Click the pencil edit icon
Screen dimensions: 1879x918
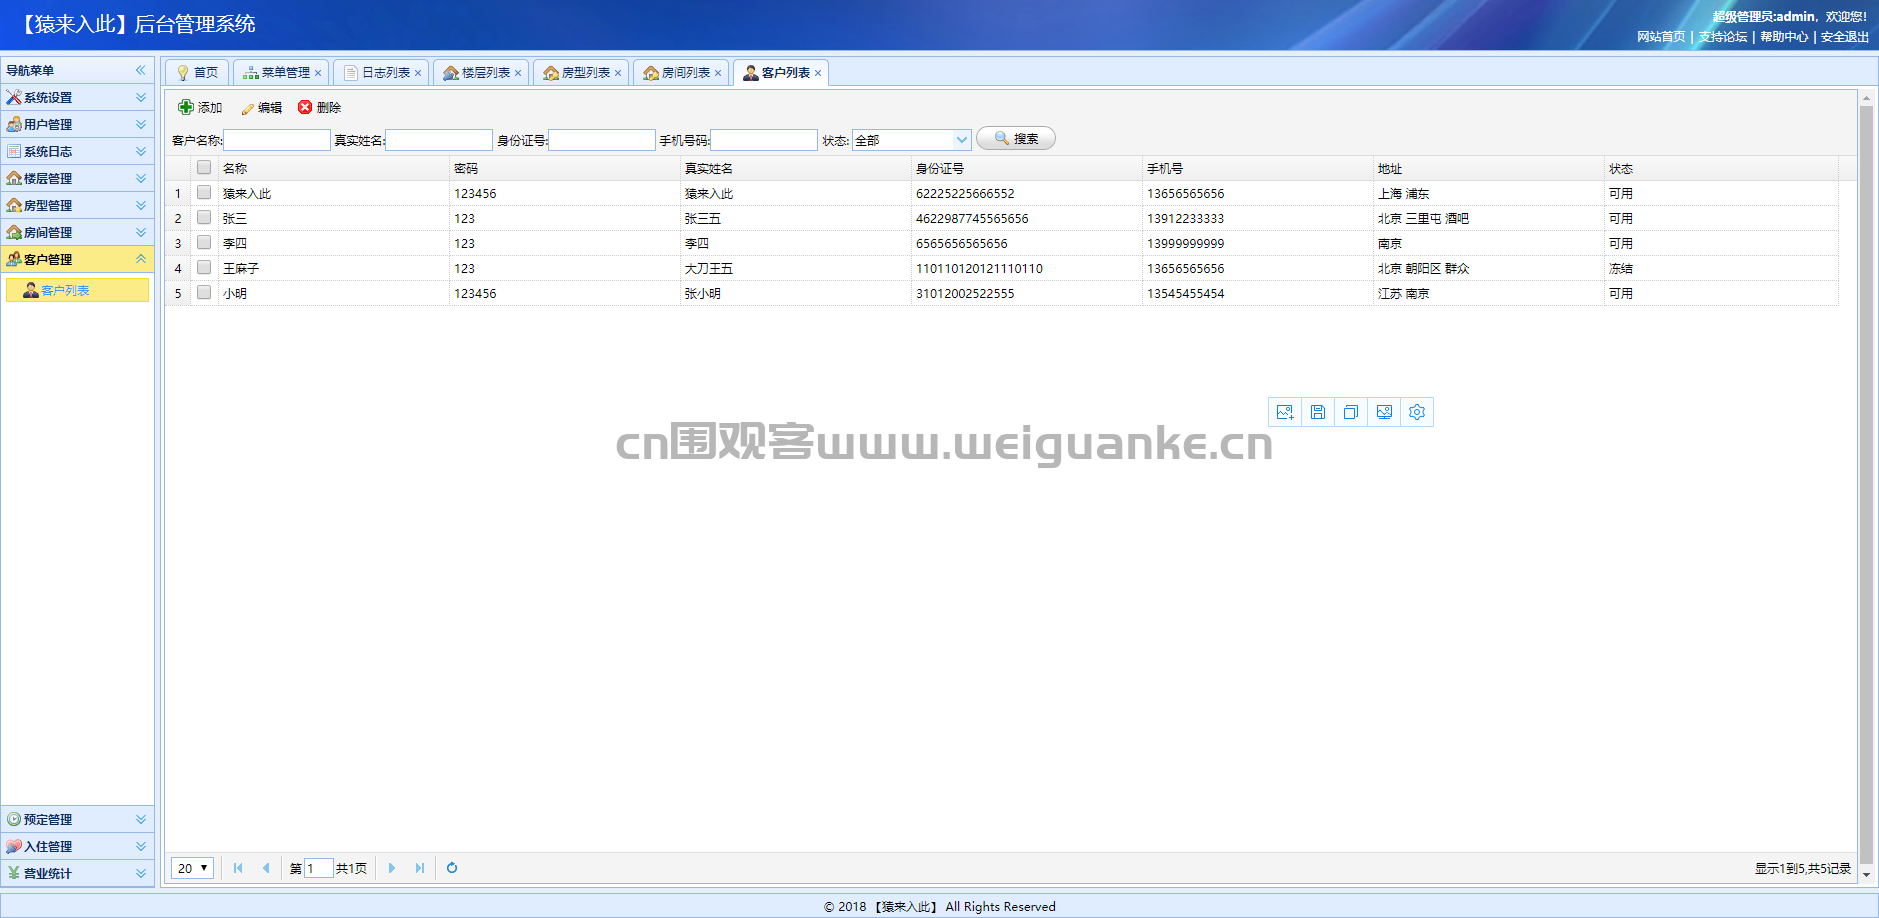point(248,108)
